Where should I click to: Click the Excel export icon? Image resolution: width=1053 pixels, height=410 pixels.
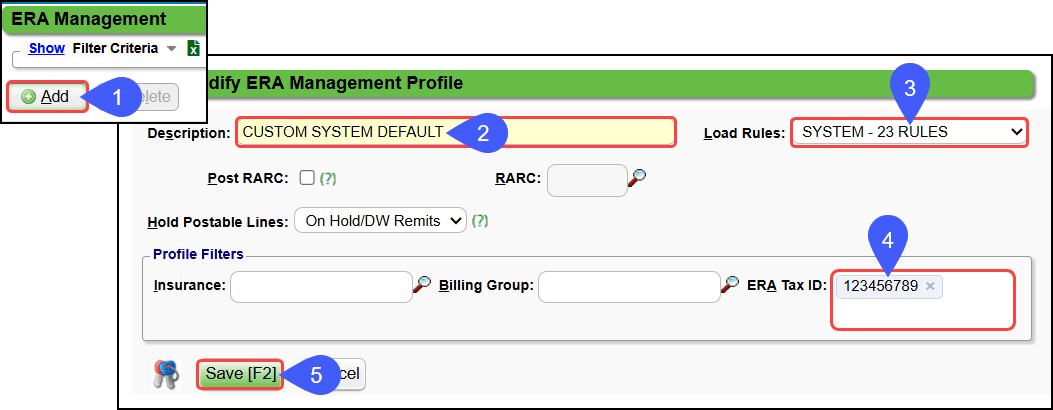tap(194, 49)
